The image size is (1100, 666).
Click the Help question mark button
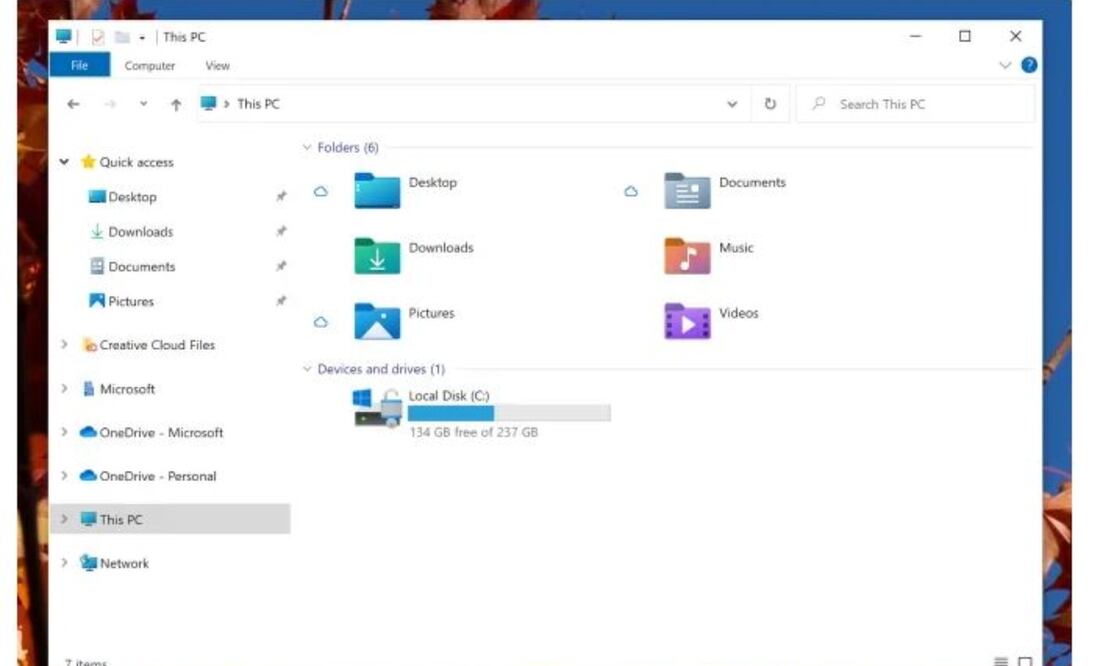point(1029,65)
